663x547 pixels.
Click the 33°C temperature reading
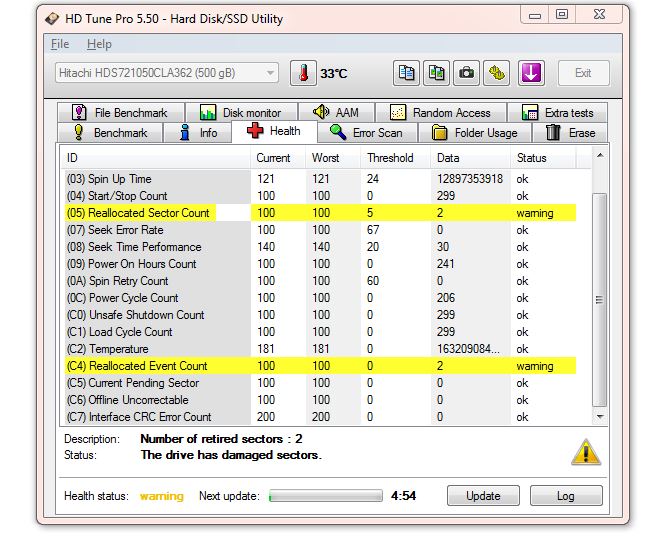point(334,74)
